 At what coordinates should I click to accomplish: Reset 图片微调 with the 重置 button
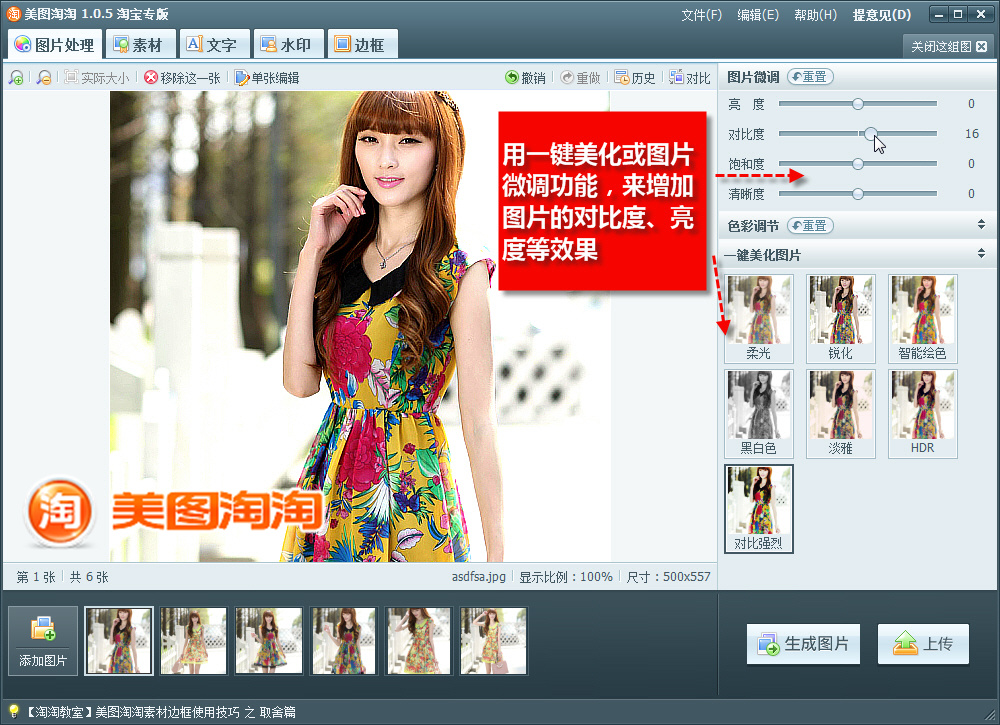810,77
